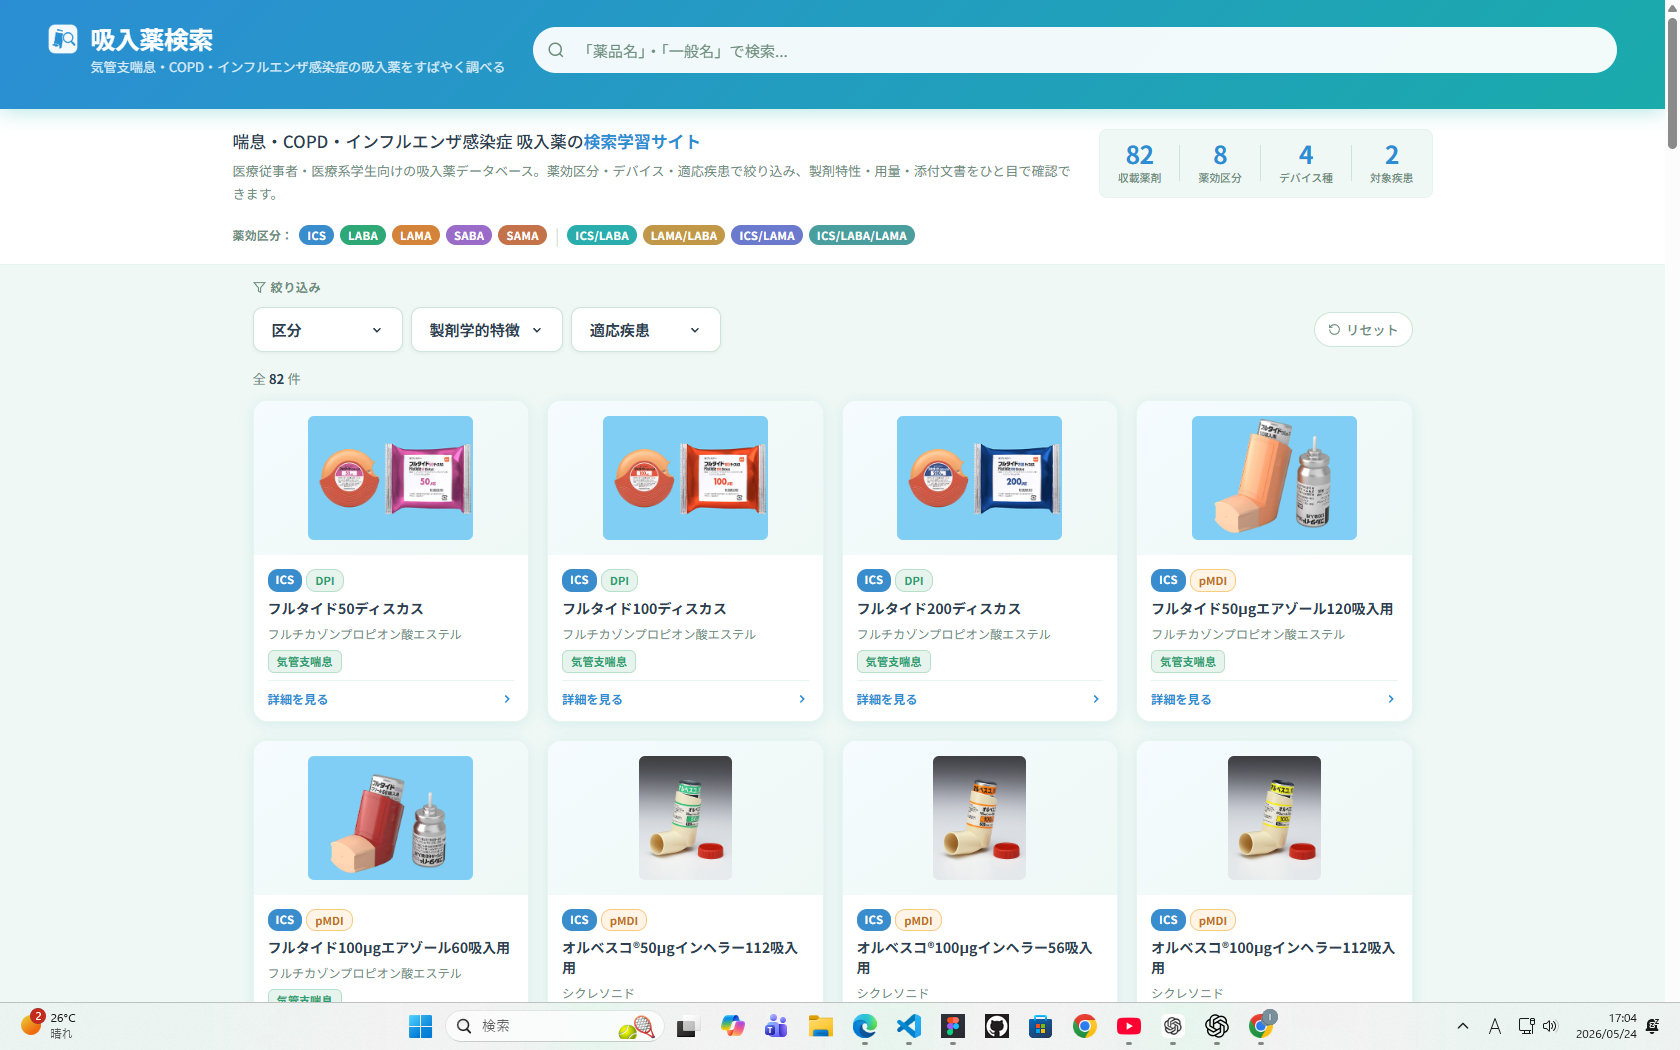Click the chevron arrow on フルタイド200ディスカス card
The width and height of the screenshot is (1680, 1050).
coord(1096,699)
